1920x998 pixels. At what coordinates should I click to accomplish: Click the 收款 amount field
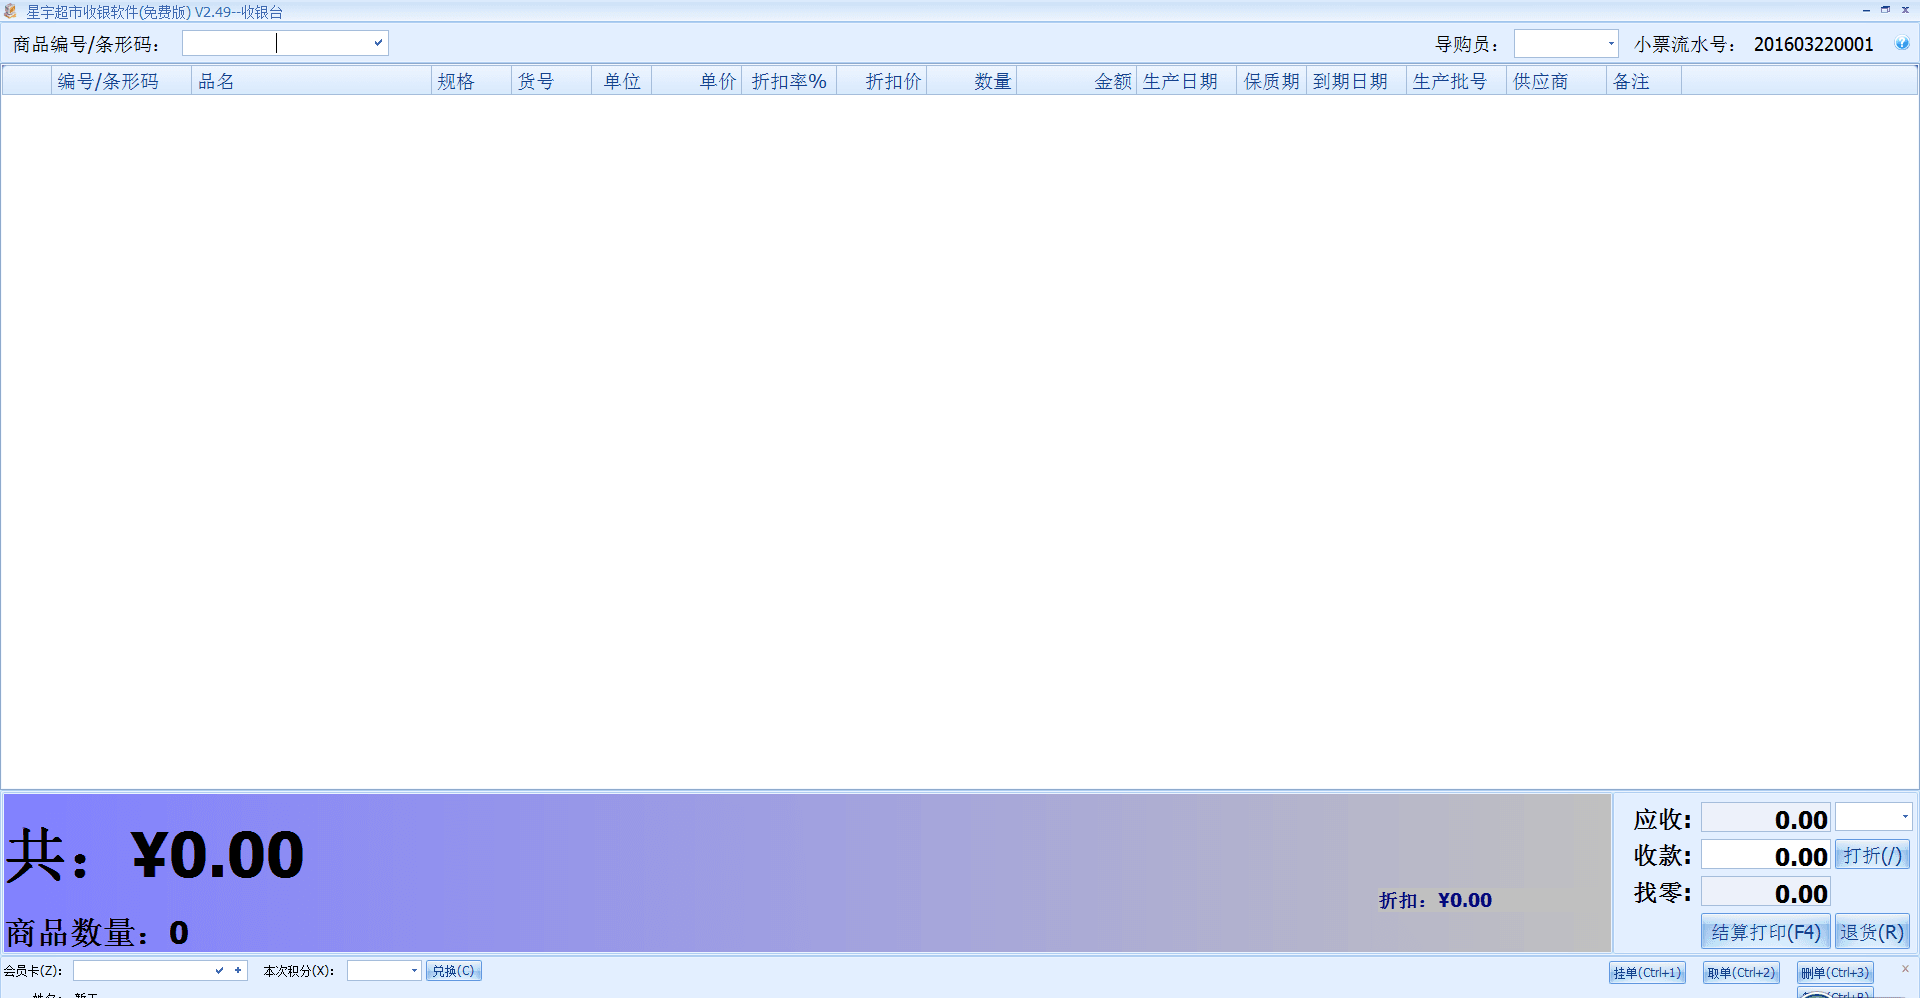tap(1766, 855)
